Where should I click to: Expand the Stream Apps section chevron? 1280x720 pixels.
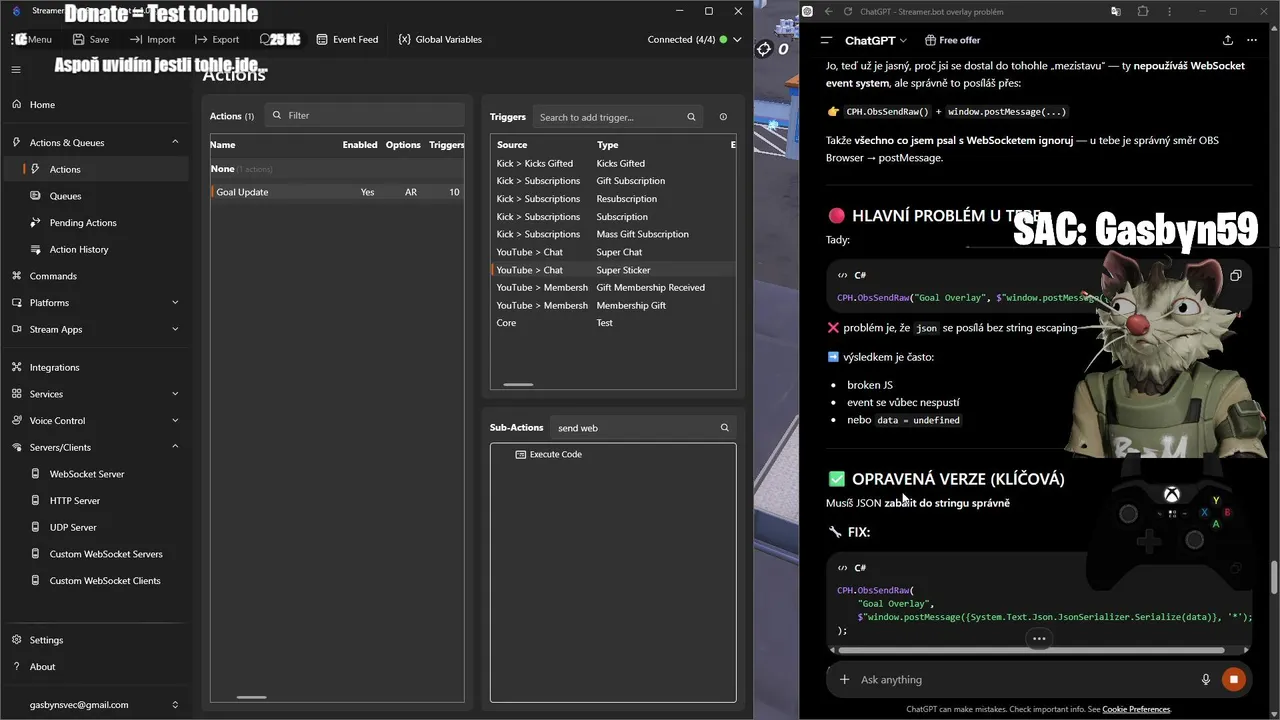tap(175, 329)
